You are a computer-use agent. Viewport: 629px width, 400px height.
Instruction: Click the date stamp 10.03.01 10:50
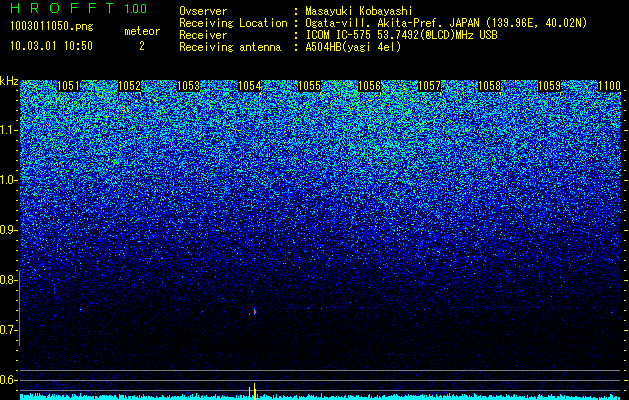click(51, 46)
